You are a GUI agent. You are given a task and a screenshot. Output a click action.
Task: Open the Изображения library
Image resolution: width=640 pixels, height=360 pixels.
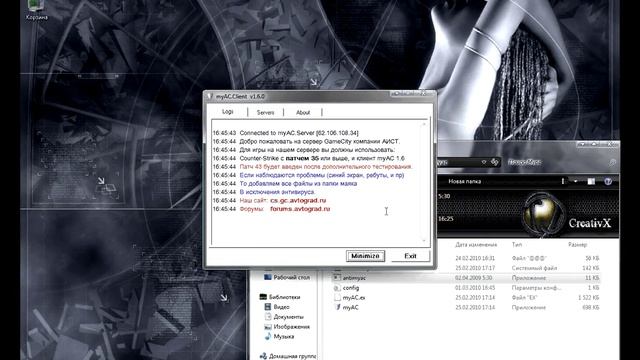pos(291,327)
